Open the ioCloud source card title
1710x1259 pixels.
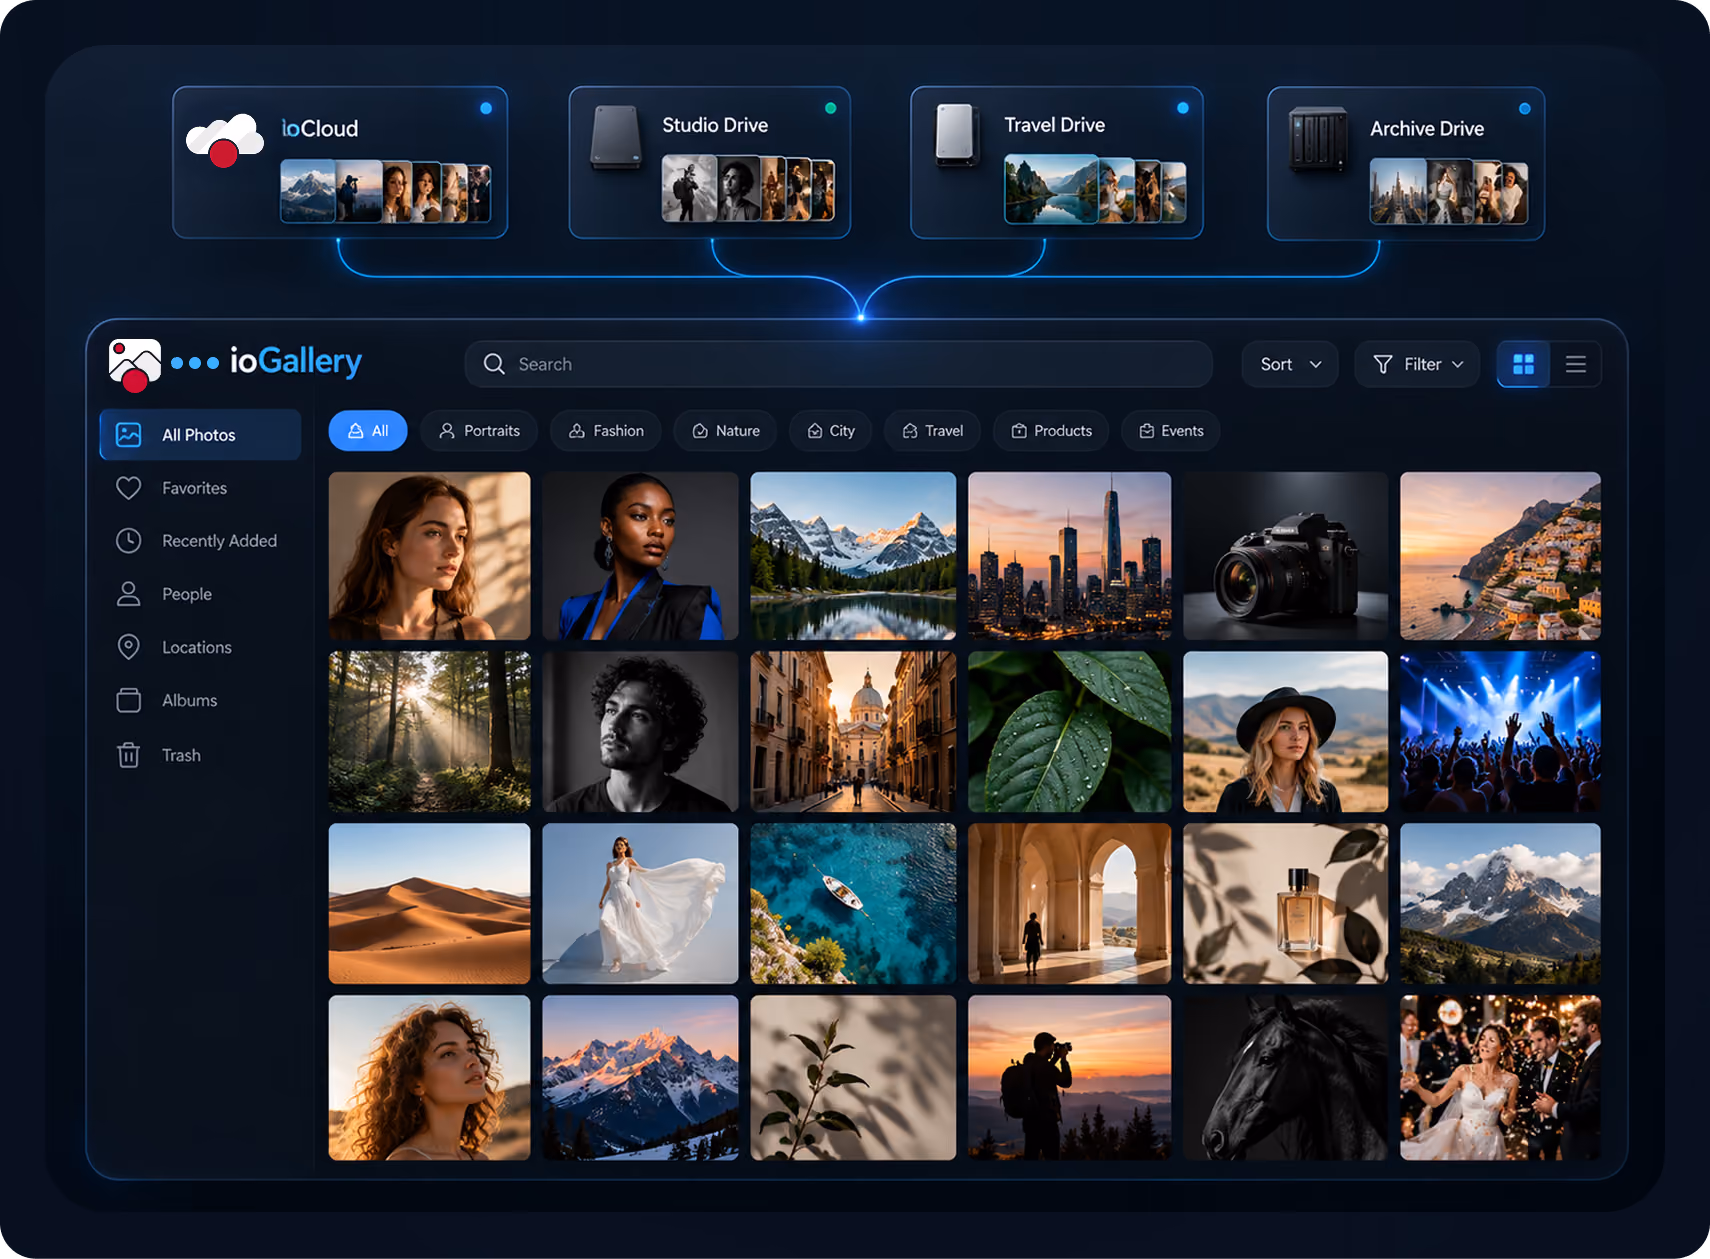(x=320, y=128)
